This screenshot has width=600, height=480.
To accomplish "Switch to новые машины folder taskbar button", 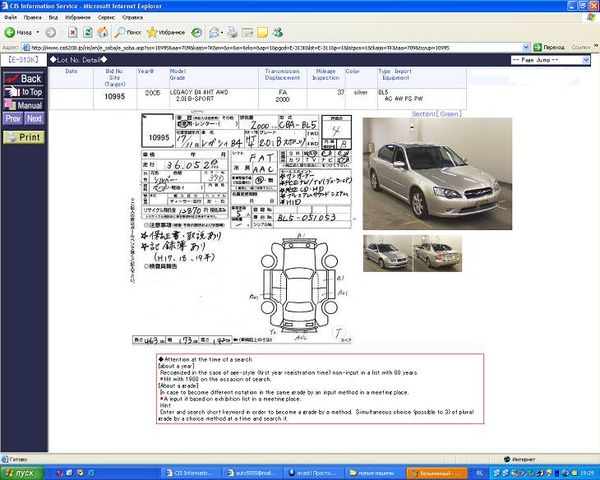I will point(375,473).
